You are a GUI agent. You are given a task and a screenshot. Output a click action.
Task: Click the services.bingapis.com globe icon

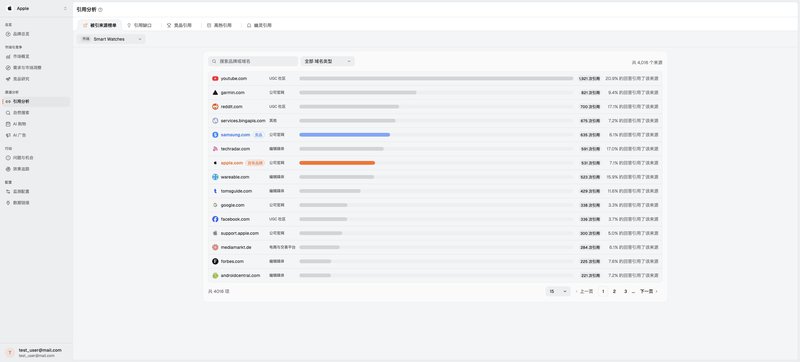coord(215,121)
